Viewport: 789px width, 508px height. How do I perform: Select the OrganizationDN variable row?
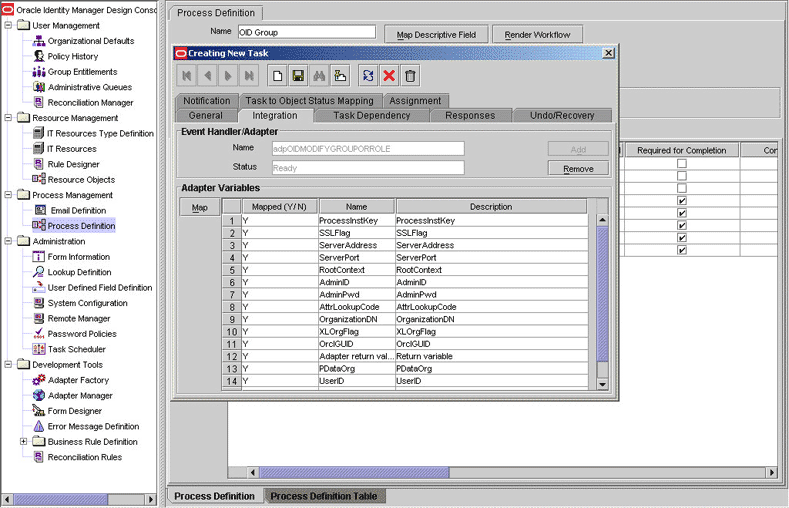(x=405, y=319)
